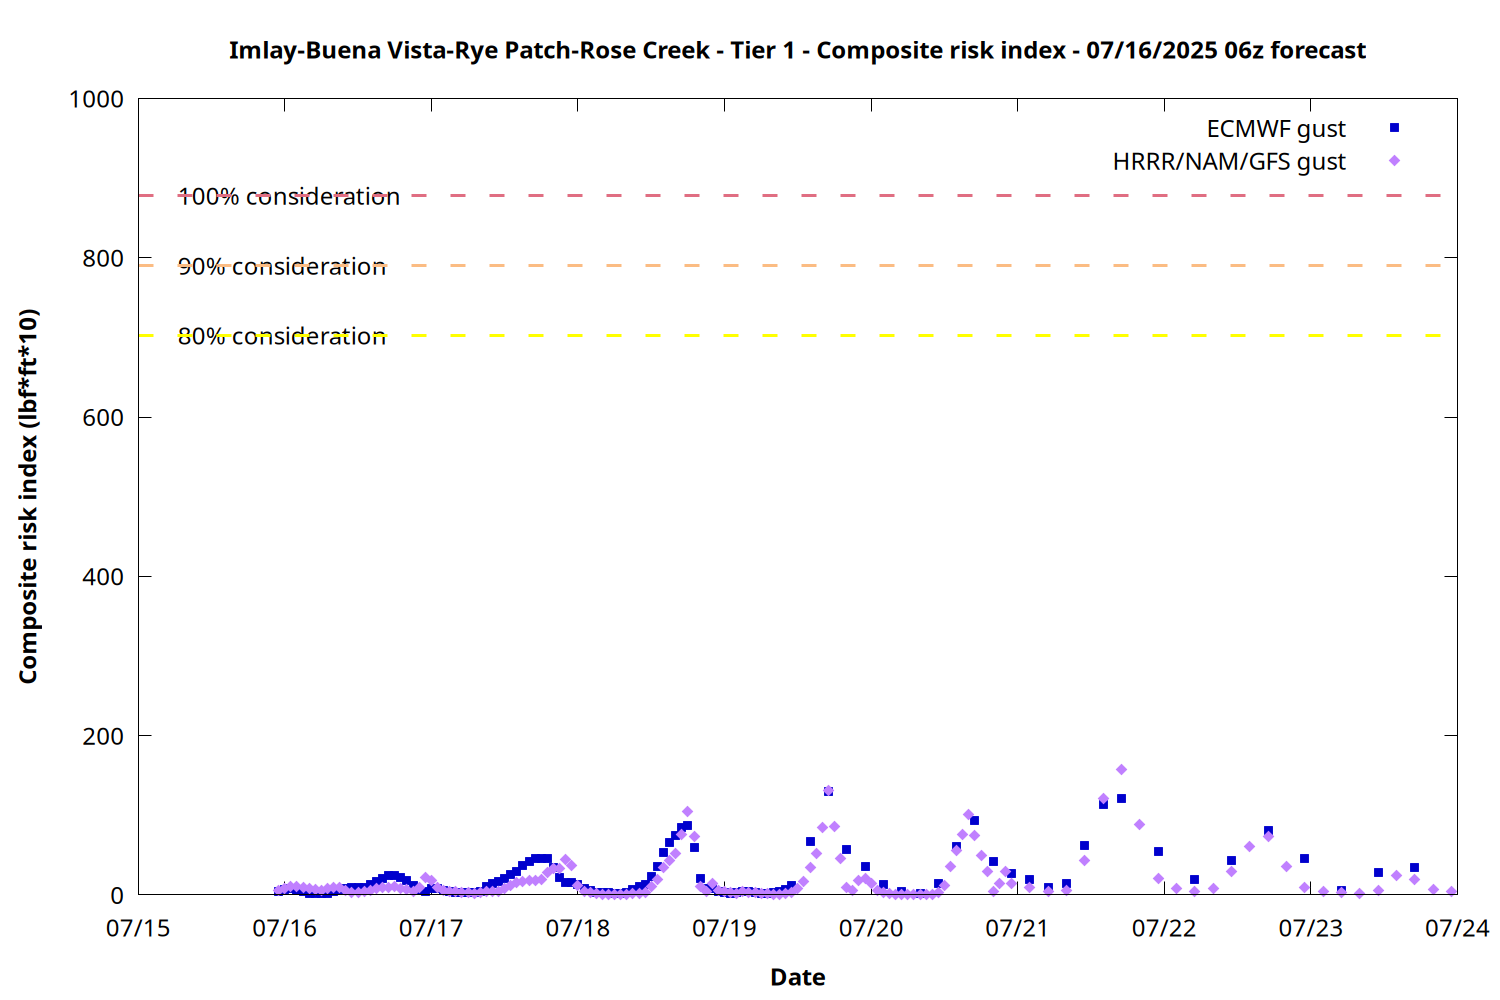Screen dimensions: 1500x1000
Task: Click the x-axis date 07/15
Action: 138,928
